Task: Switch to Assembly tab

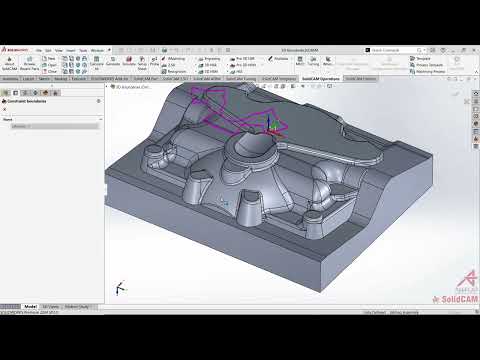Action: coord(10,79)
